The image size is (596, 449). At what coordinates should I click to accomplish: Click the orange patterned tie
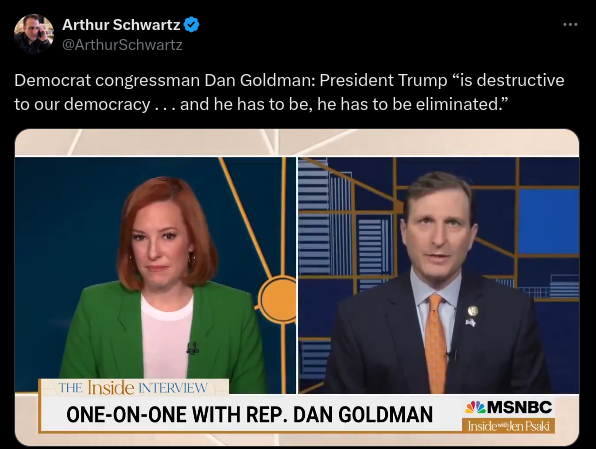coord(436,343)
